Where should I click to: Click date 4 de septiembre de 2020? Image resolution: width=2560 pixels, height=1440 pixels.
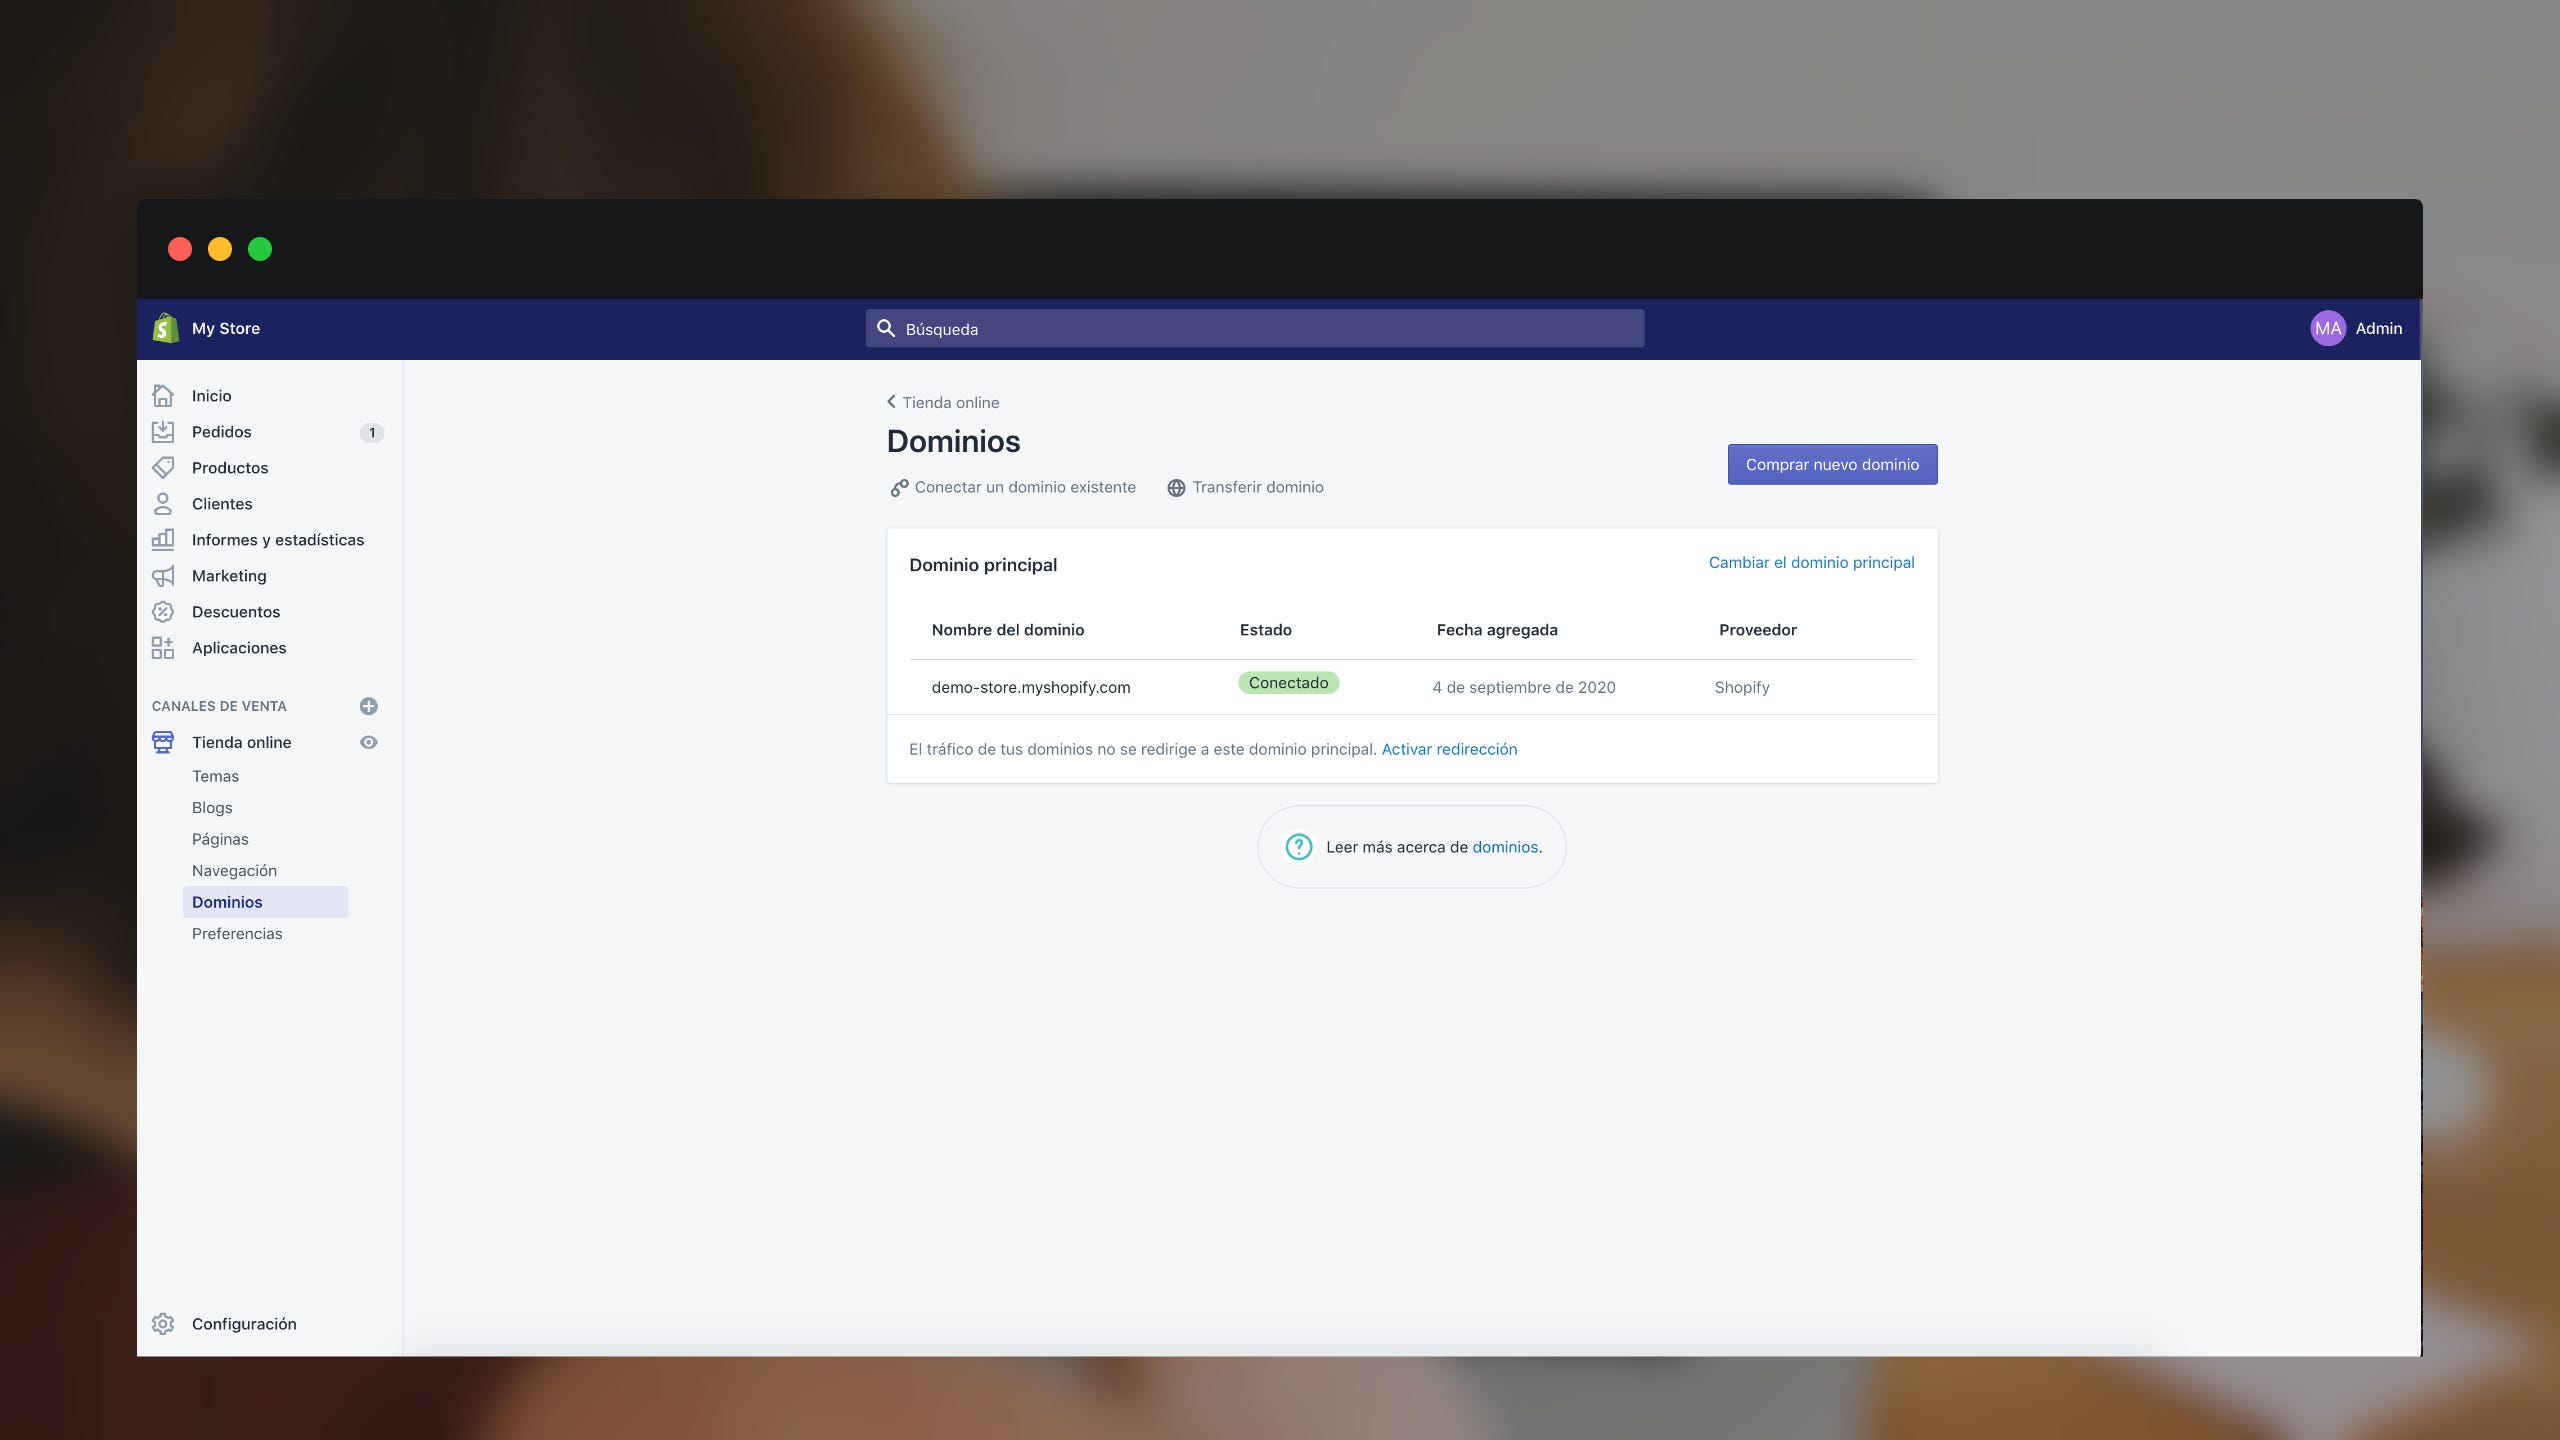click(1524, 687)
